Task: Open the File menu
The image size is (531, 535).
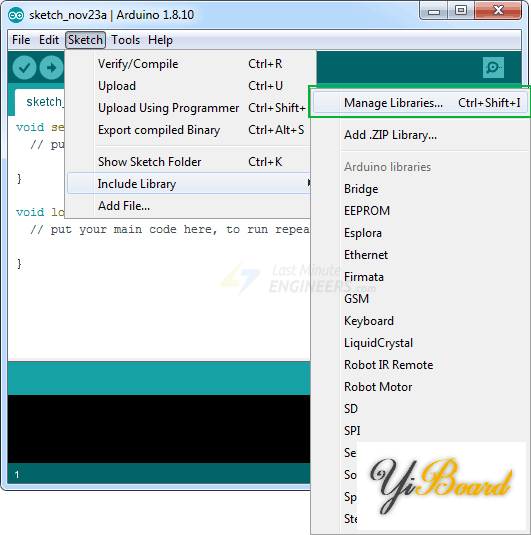Action: click(x=21, y=40)
